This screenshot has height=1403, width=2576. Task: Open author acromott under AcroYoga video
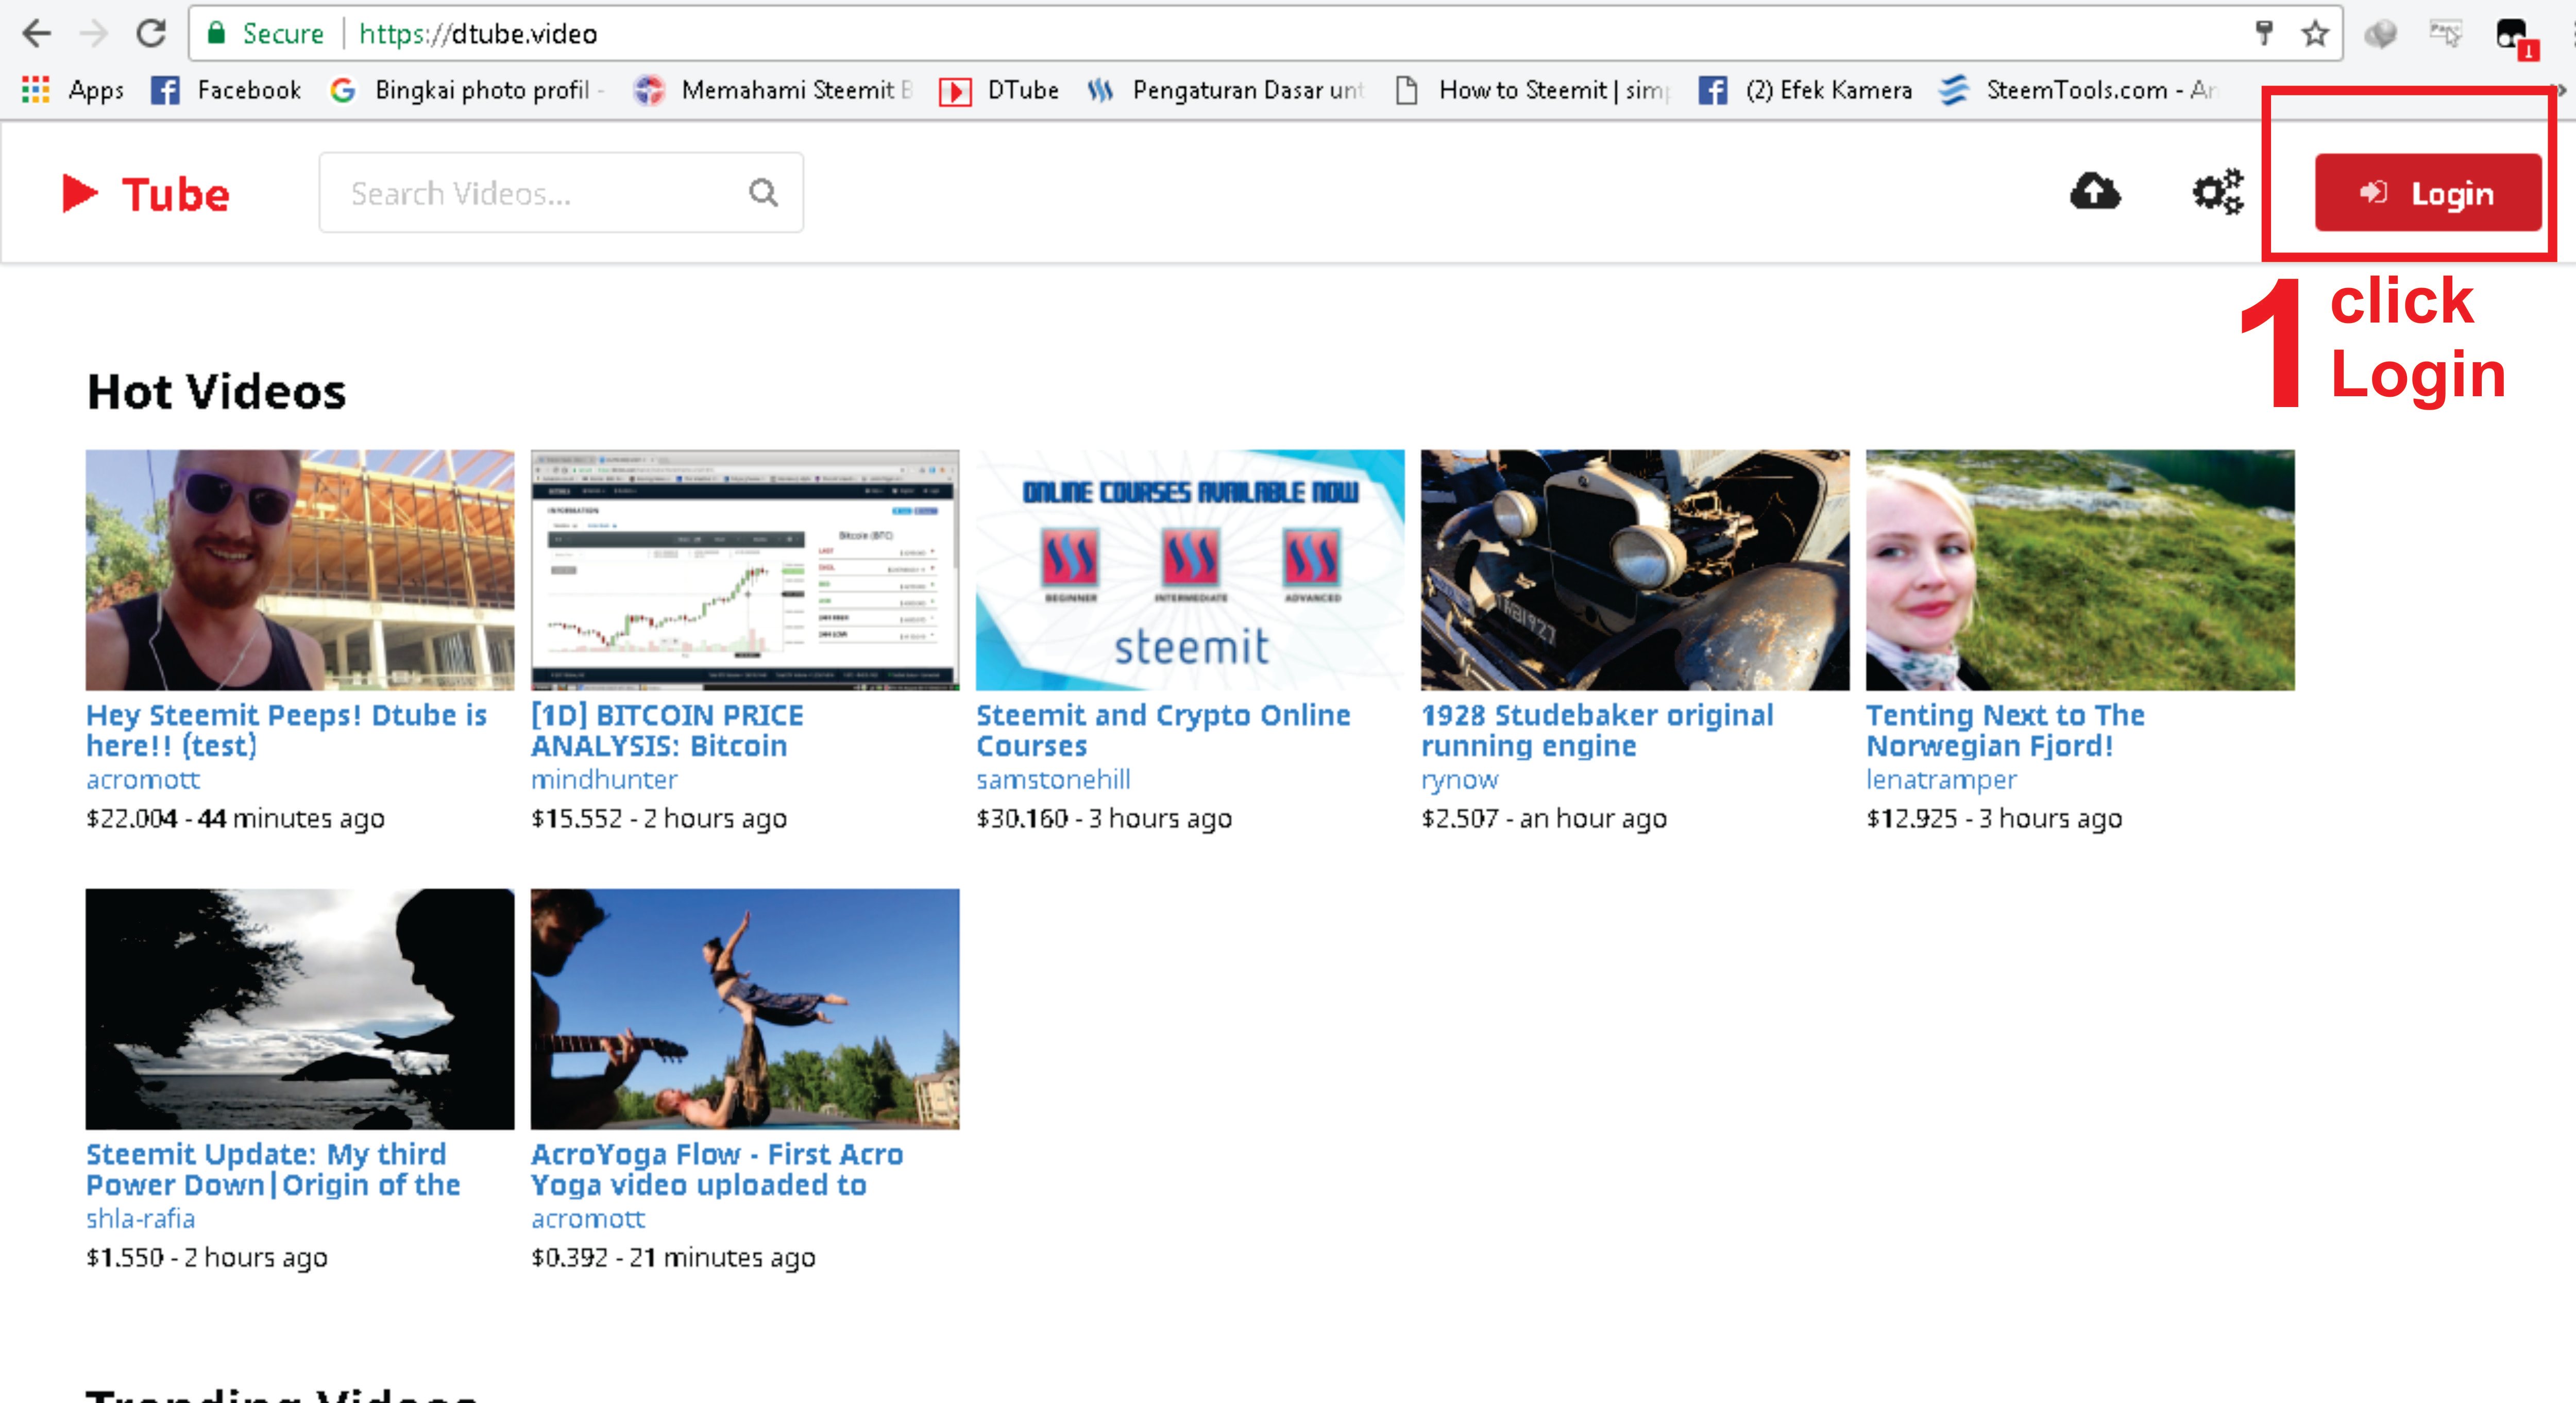[x=588, y=1219]
